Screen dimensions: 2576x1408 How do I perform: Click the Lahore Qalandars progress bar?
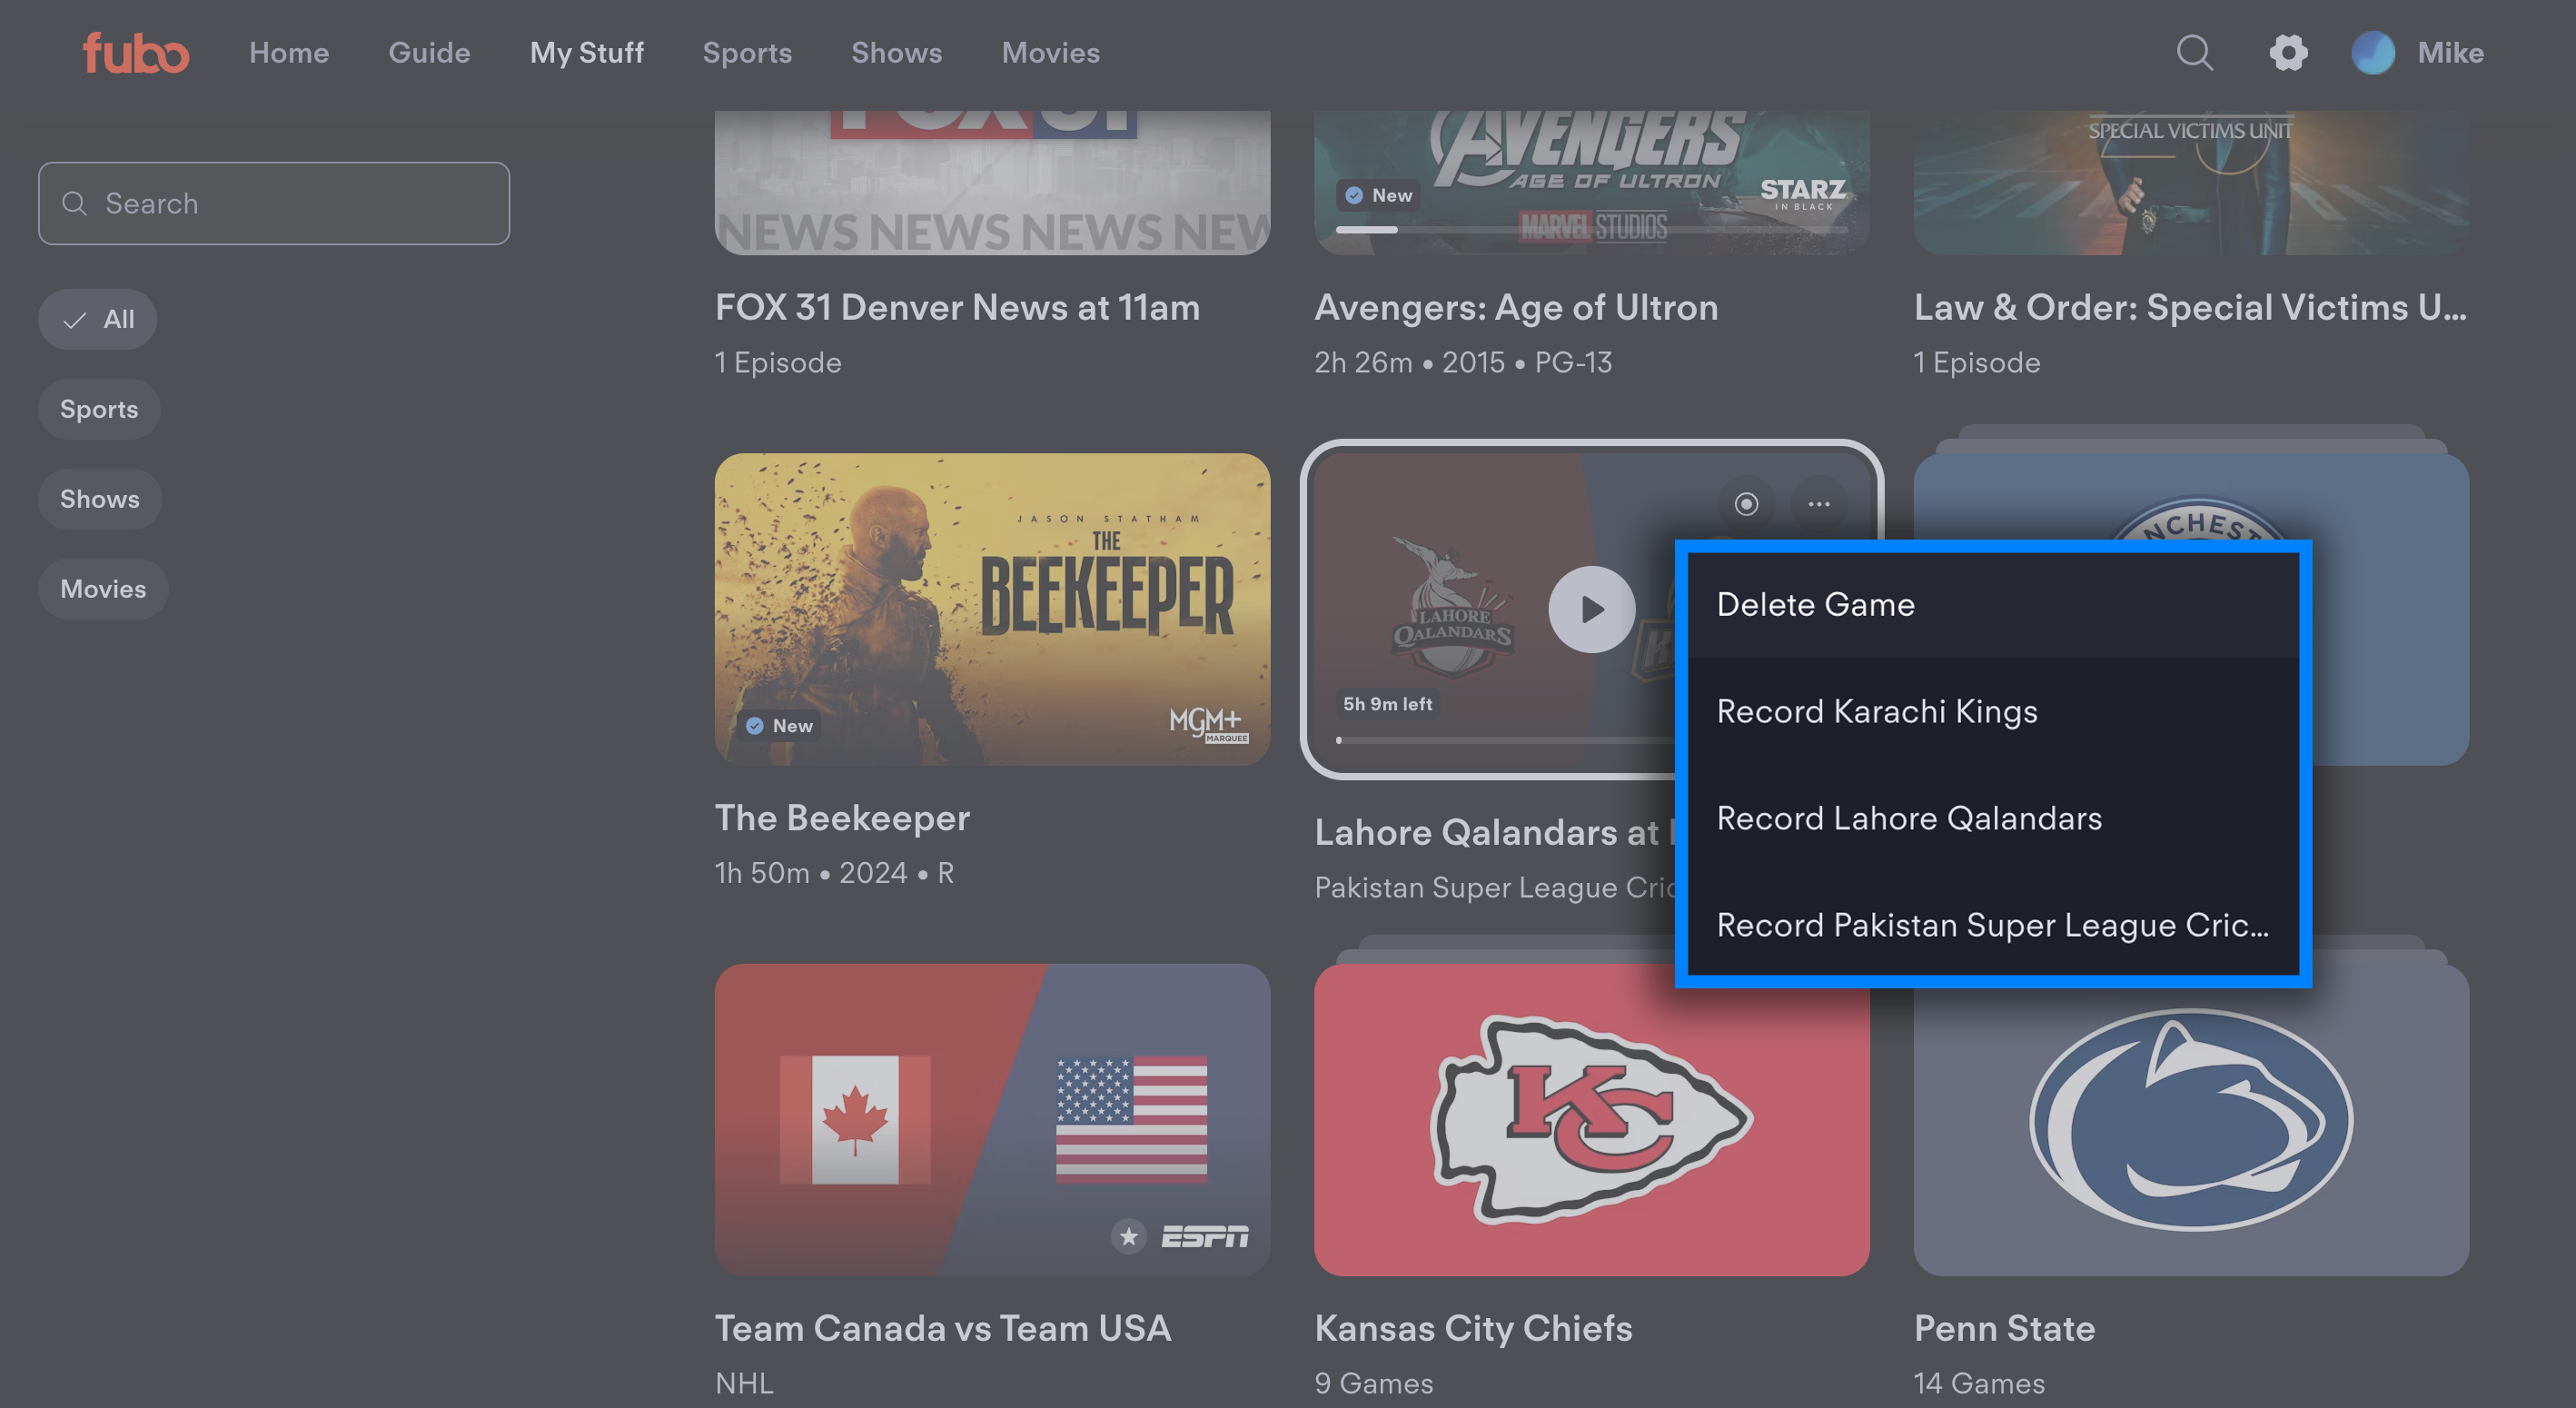1505,740
